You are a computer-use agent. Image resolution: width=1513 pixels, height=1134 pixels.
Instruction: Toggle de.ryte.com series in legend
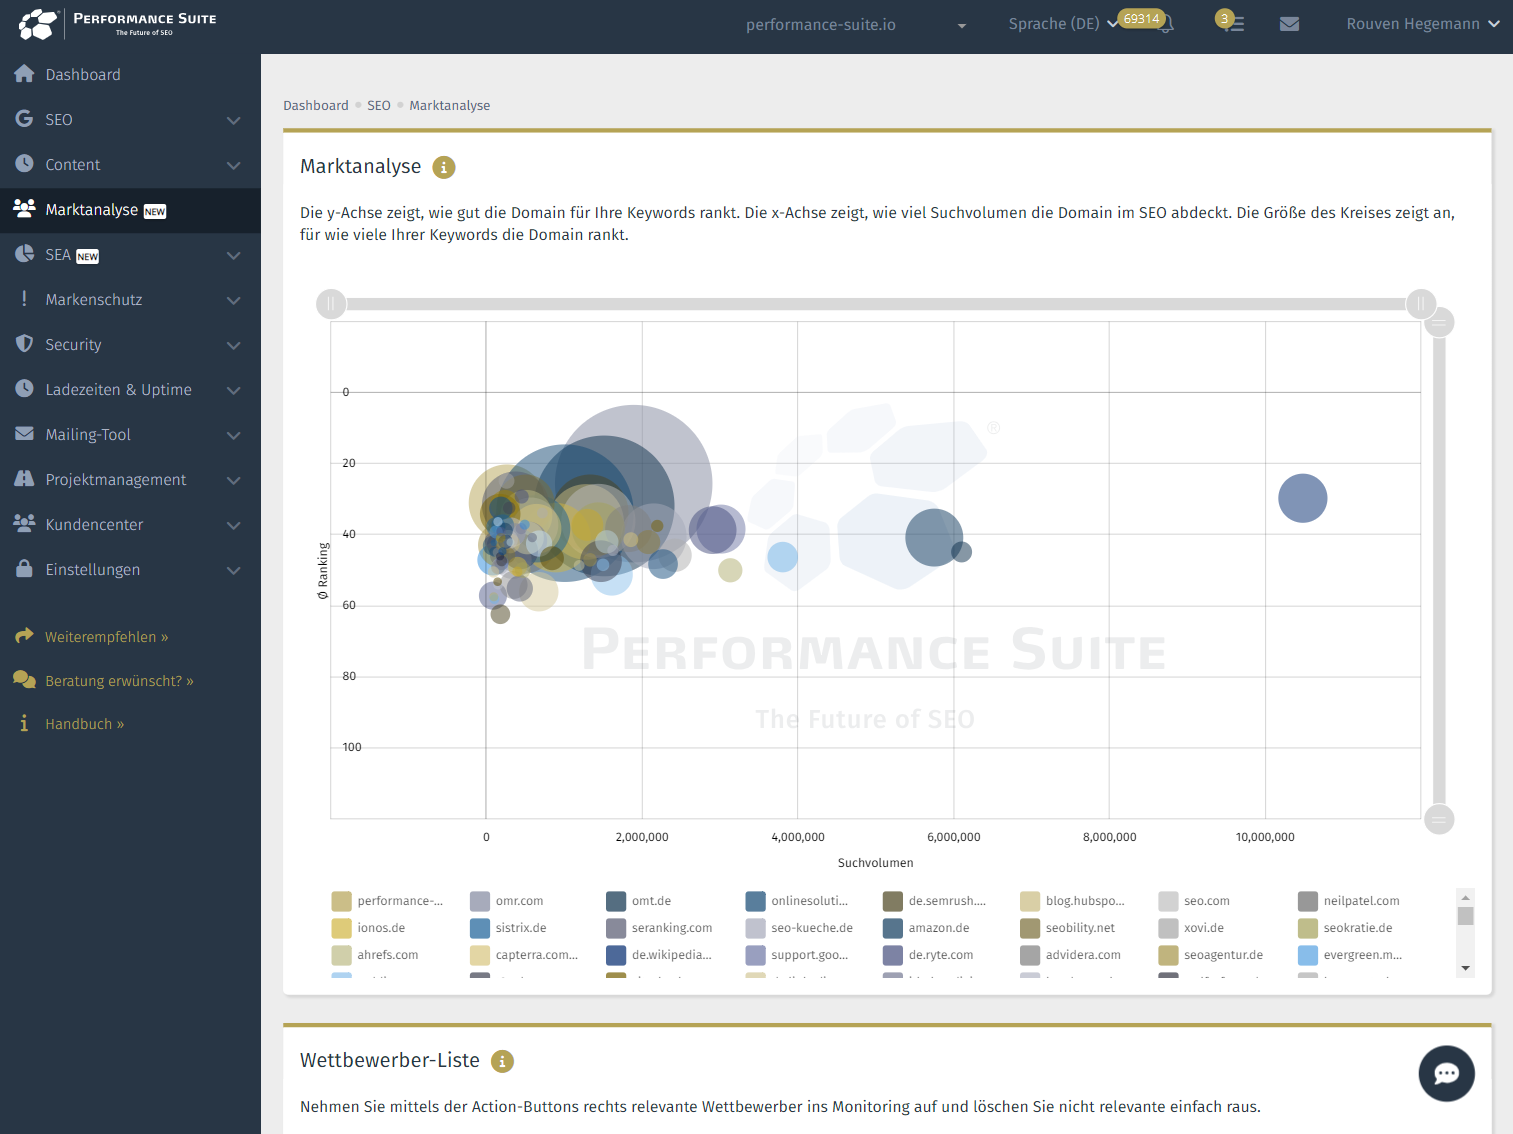(x=928, y=955)
